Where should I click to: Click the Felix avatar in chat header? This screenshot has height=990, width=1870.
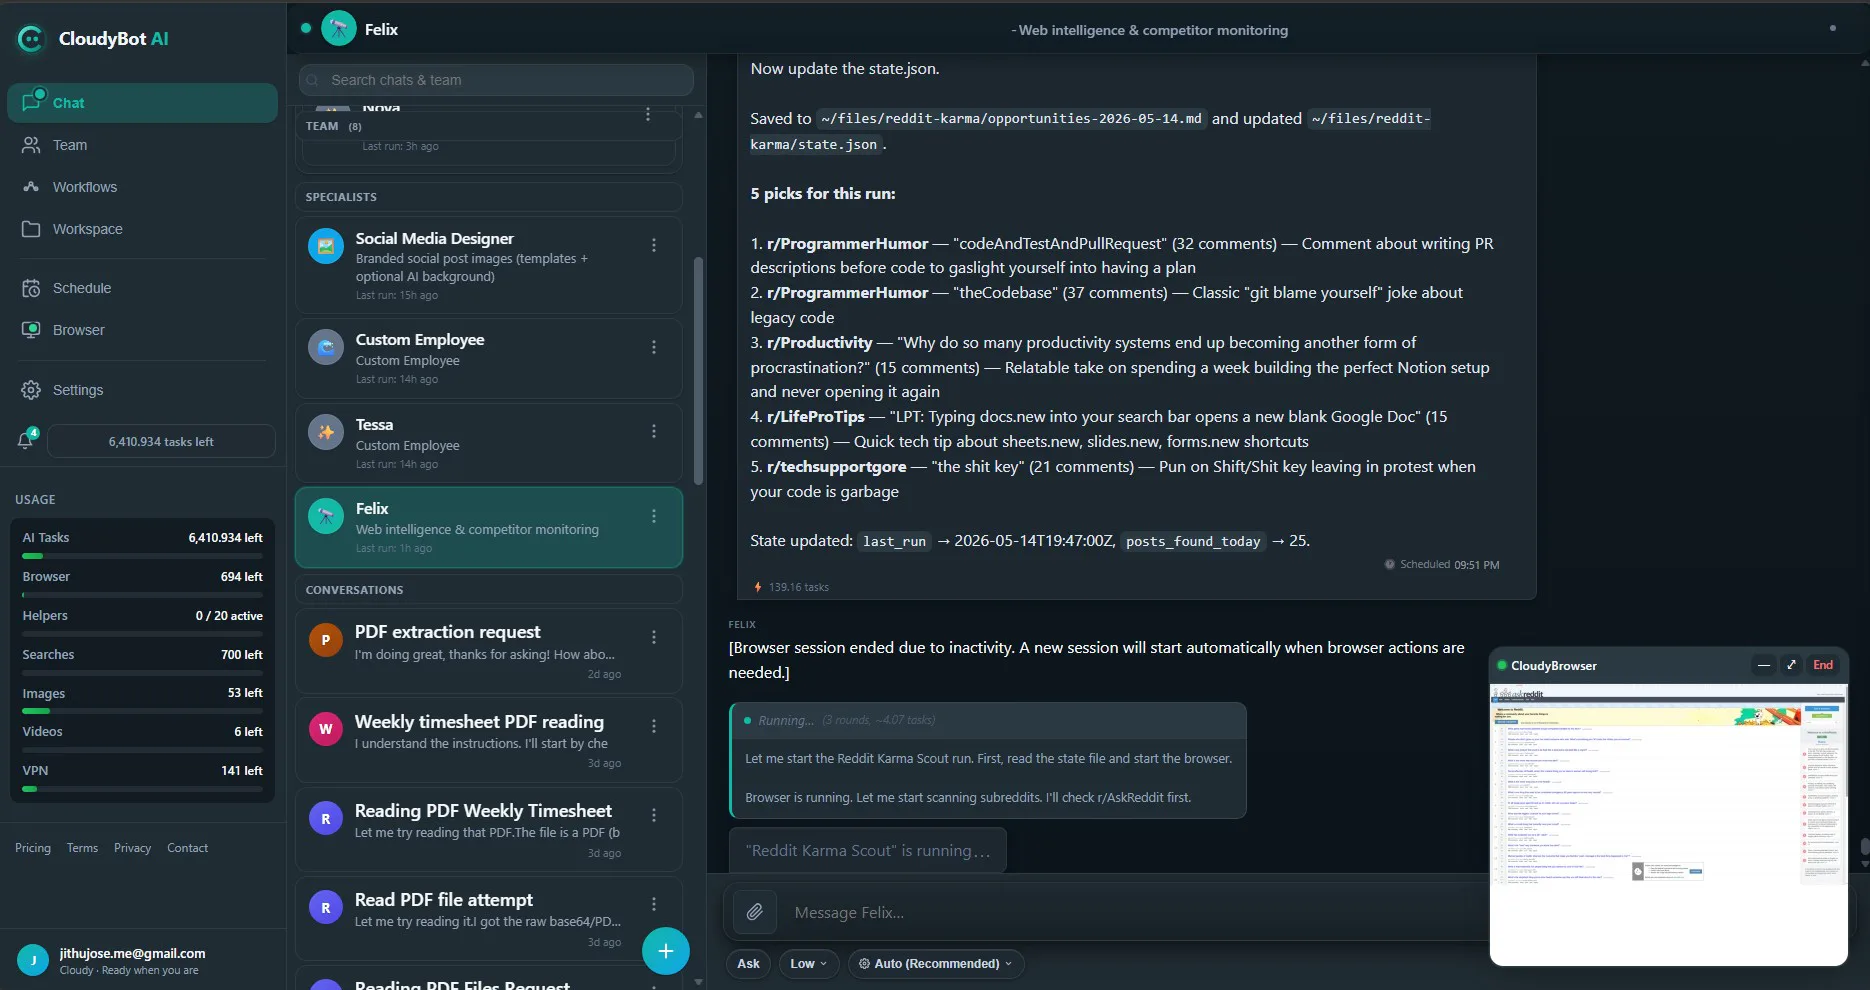coord(339,29)
